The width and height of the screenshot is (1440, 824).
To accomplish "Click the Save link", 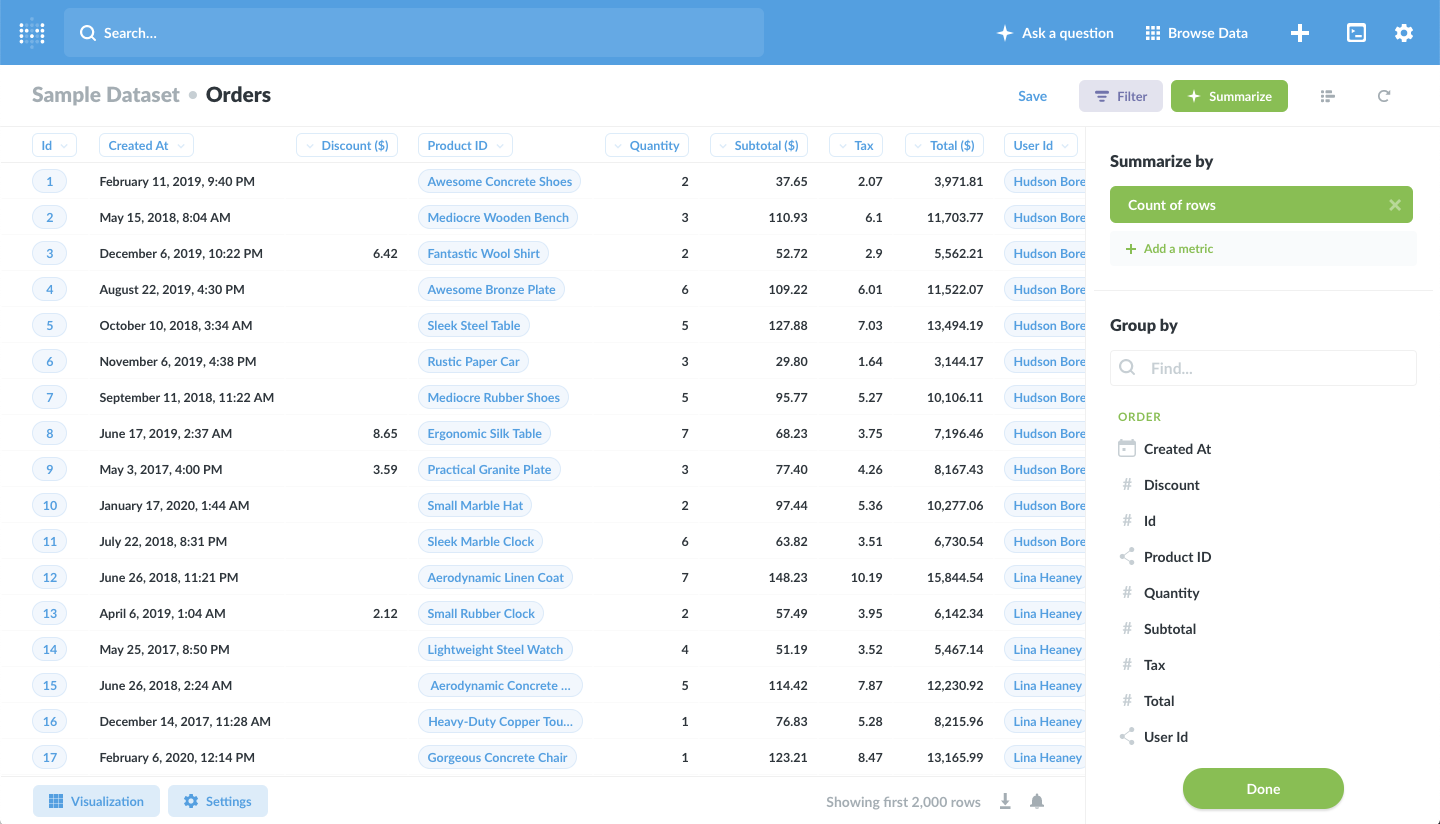I will coord(1032,96).
